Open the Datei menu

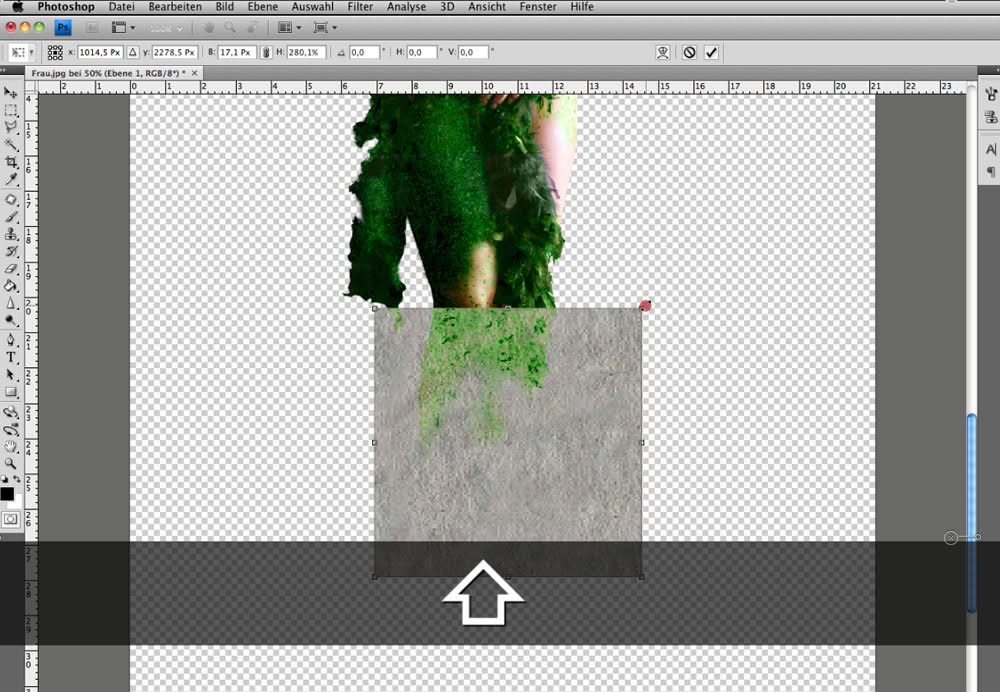coord(121,7)
